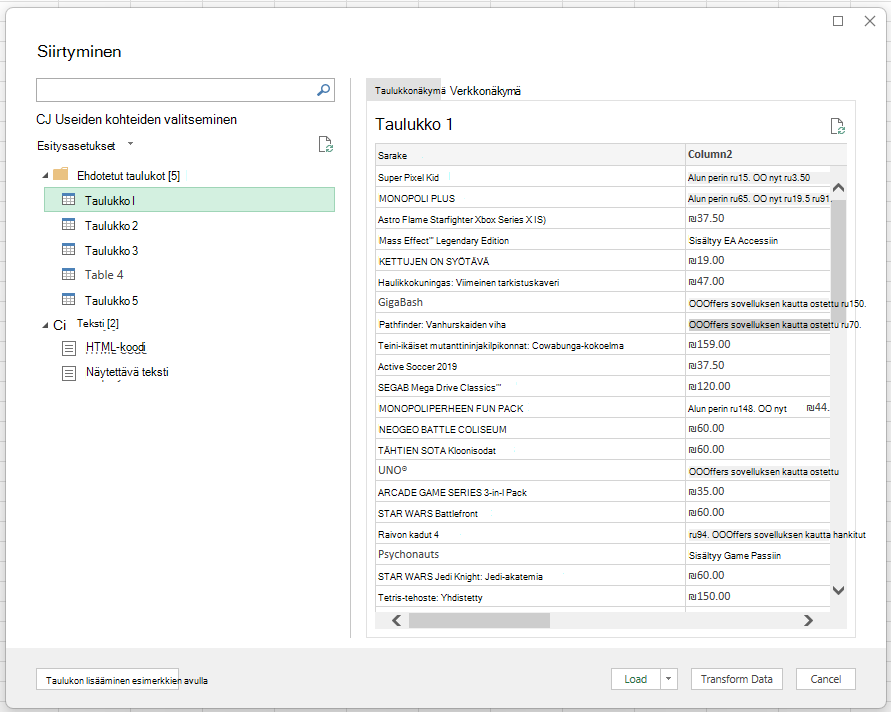Image resolution: width=891 pixels, height=712 pixels.
Task: Switch to the Verkkonäkymä tab
Action: coord(485,91)
